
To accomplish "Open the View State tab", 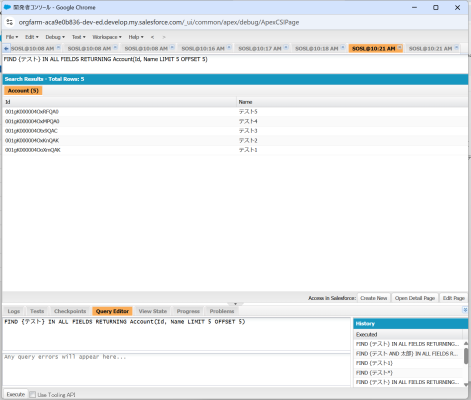I will 153,311.
